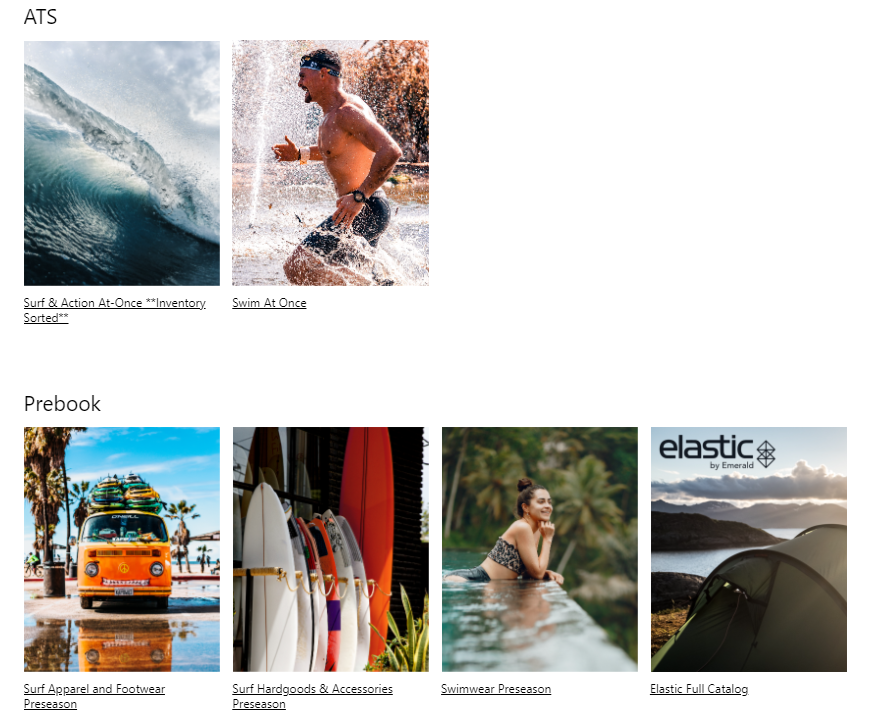Click the Prebook section heading

(62, 404)
